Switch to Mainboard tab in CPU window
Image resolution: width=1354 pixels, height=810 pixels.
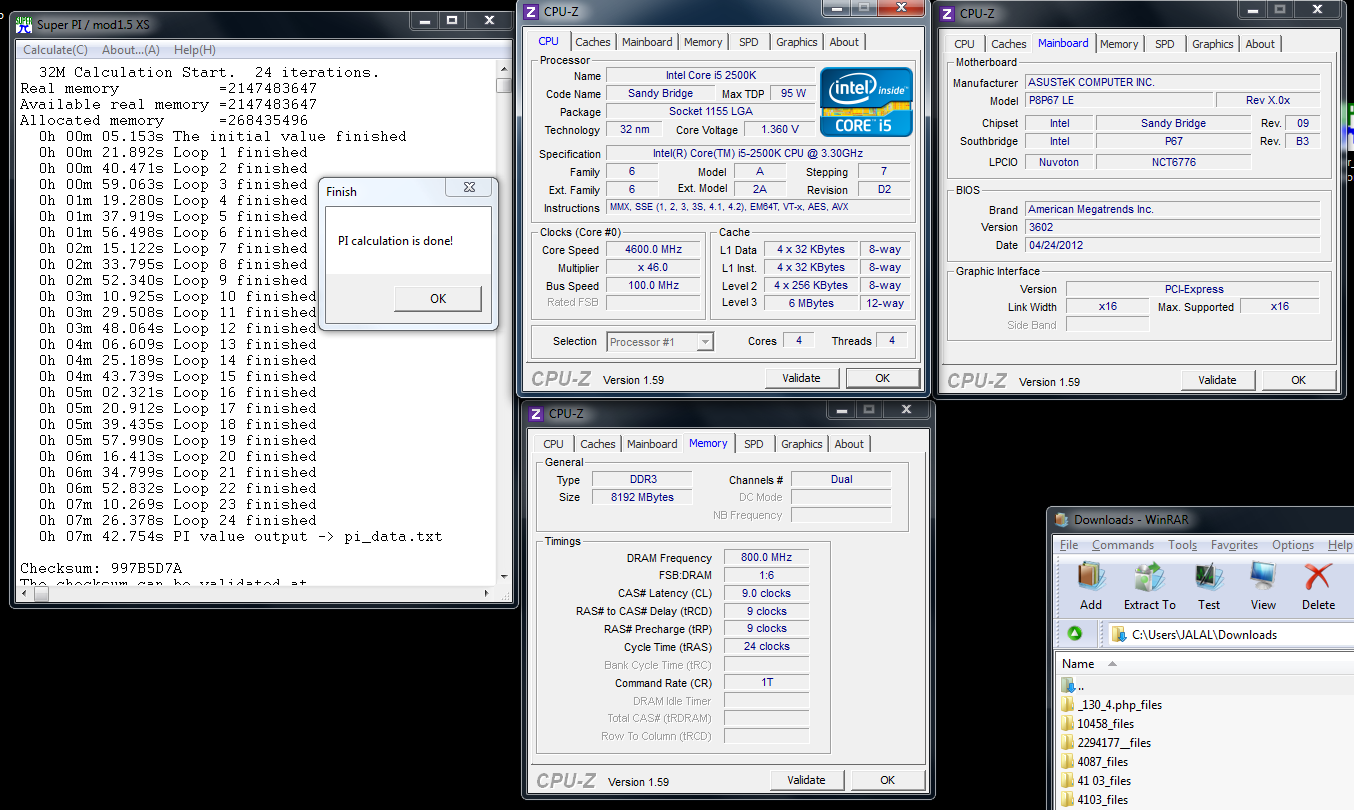(647, 42)
